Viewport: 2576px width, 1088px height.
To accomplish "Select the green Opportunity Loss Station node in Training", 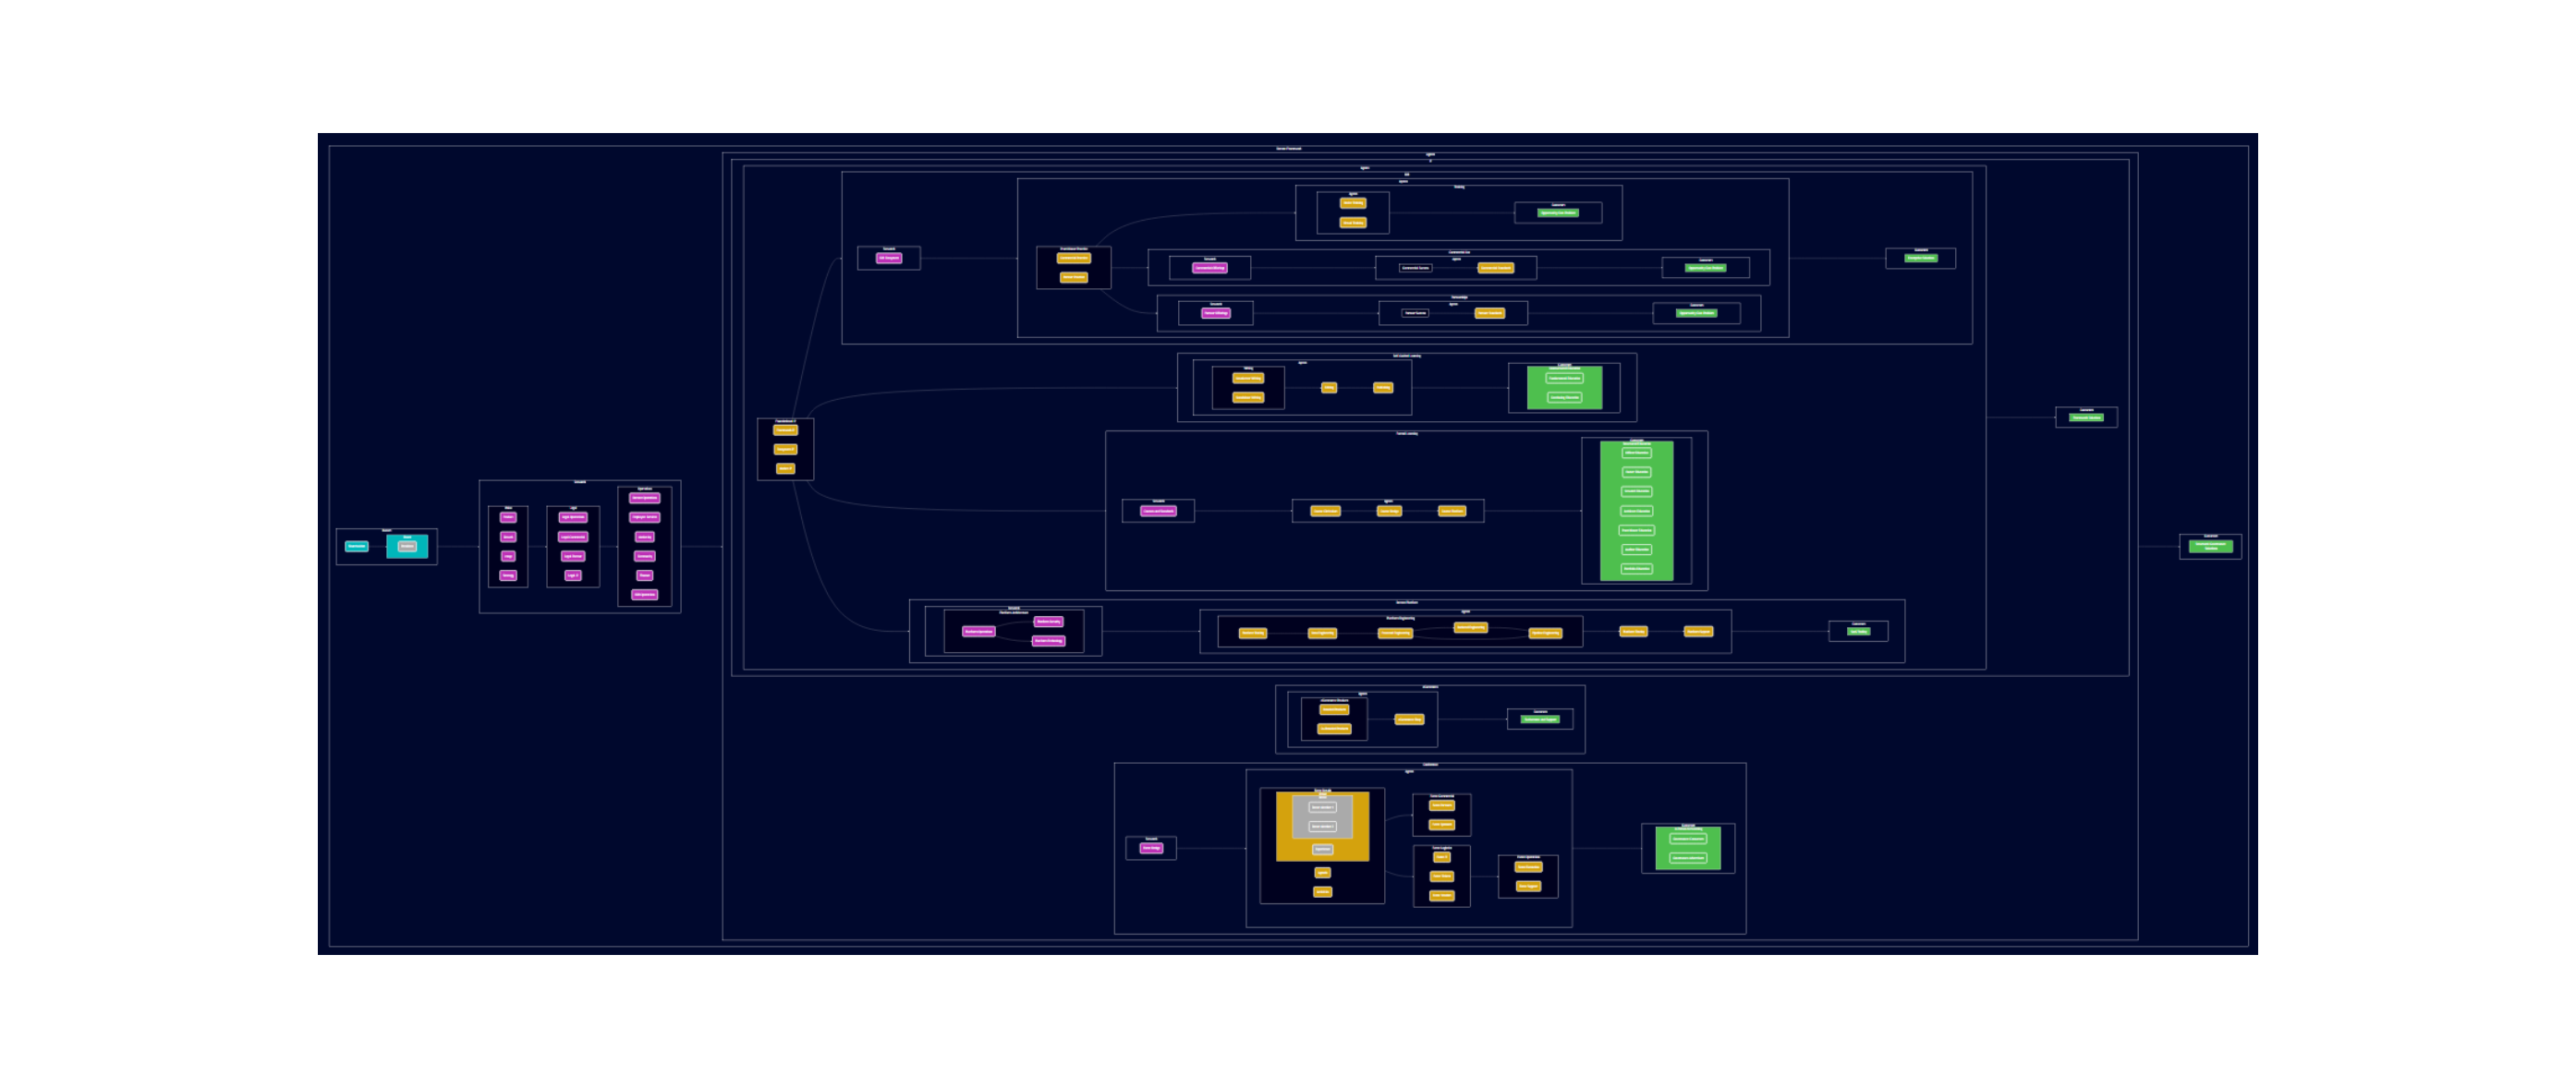I will 1559,213.
